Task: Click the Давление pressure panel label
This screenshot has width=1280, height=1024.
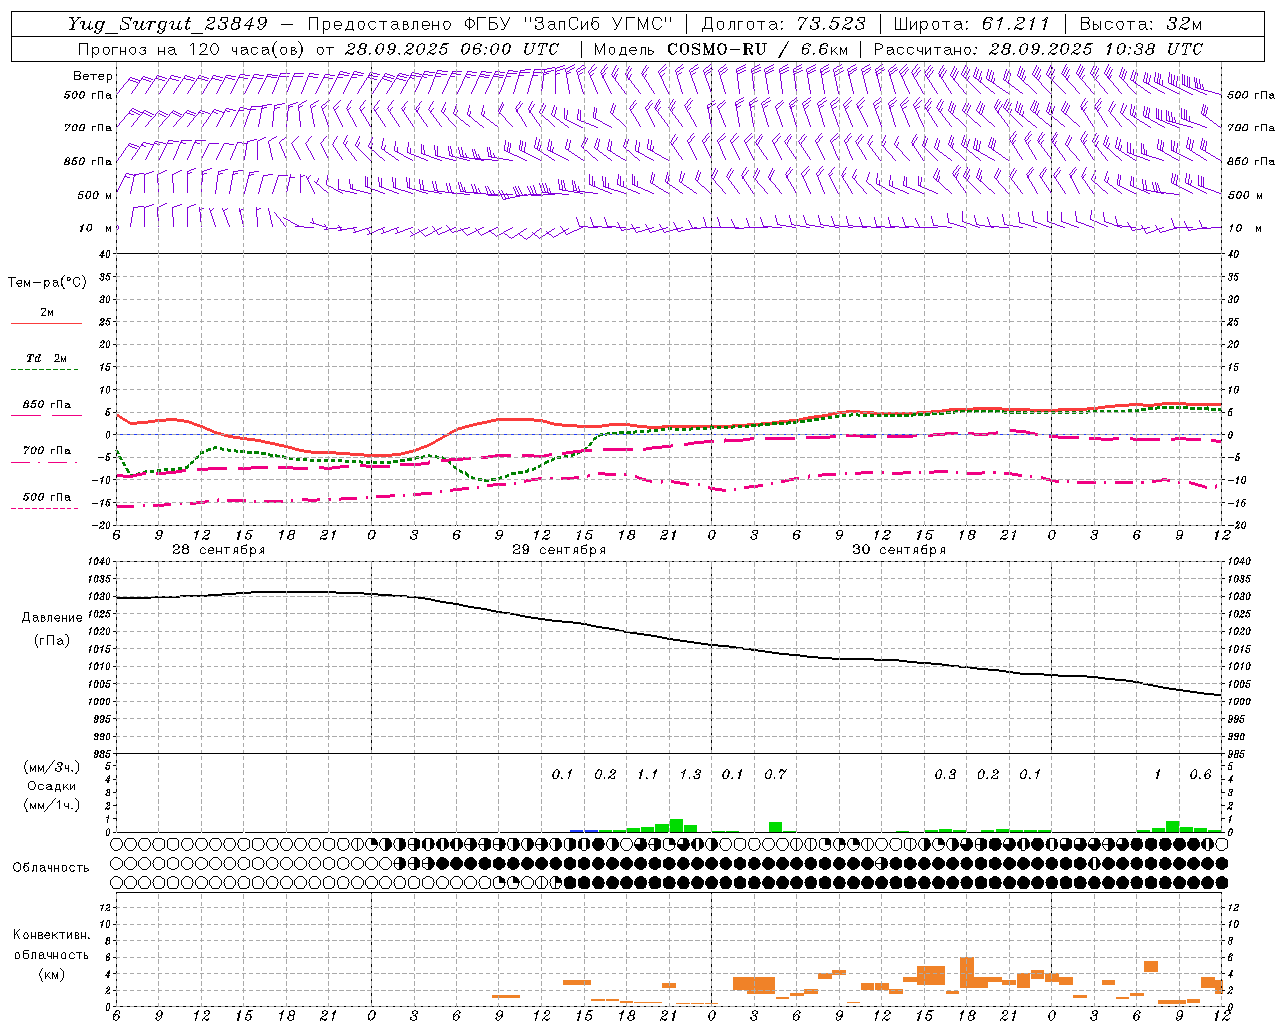Action: point(52,618)
